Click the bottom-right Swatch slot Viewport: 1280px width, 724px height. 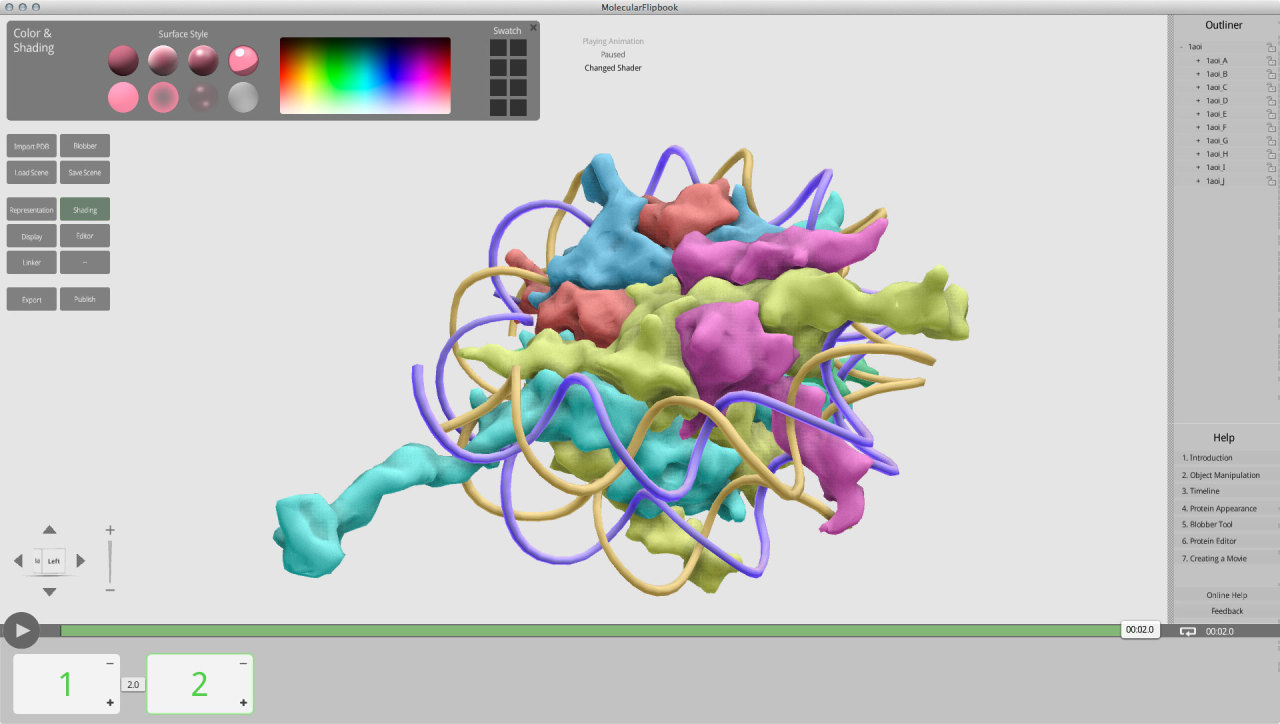[x=518, y=106]
